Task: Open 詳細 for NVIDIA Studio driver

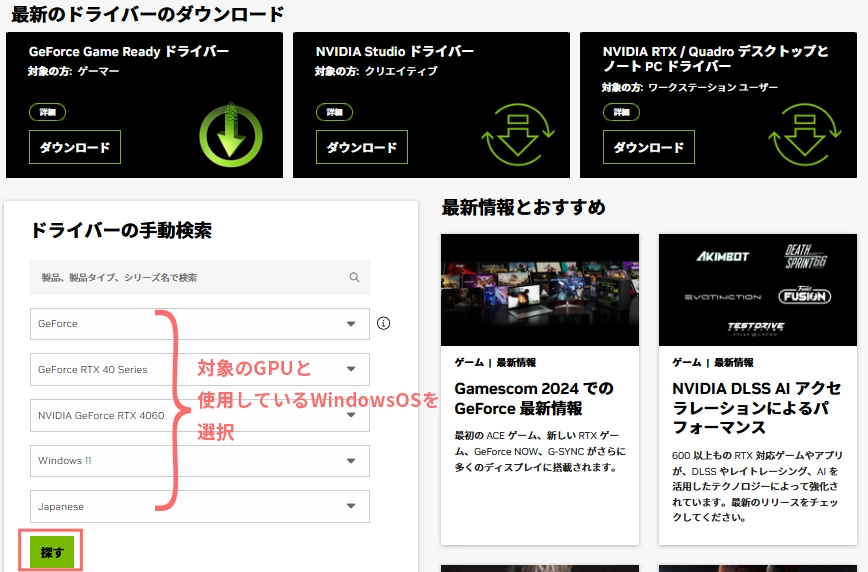Action: click(334, 112)
